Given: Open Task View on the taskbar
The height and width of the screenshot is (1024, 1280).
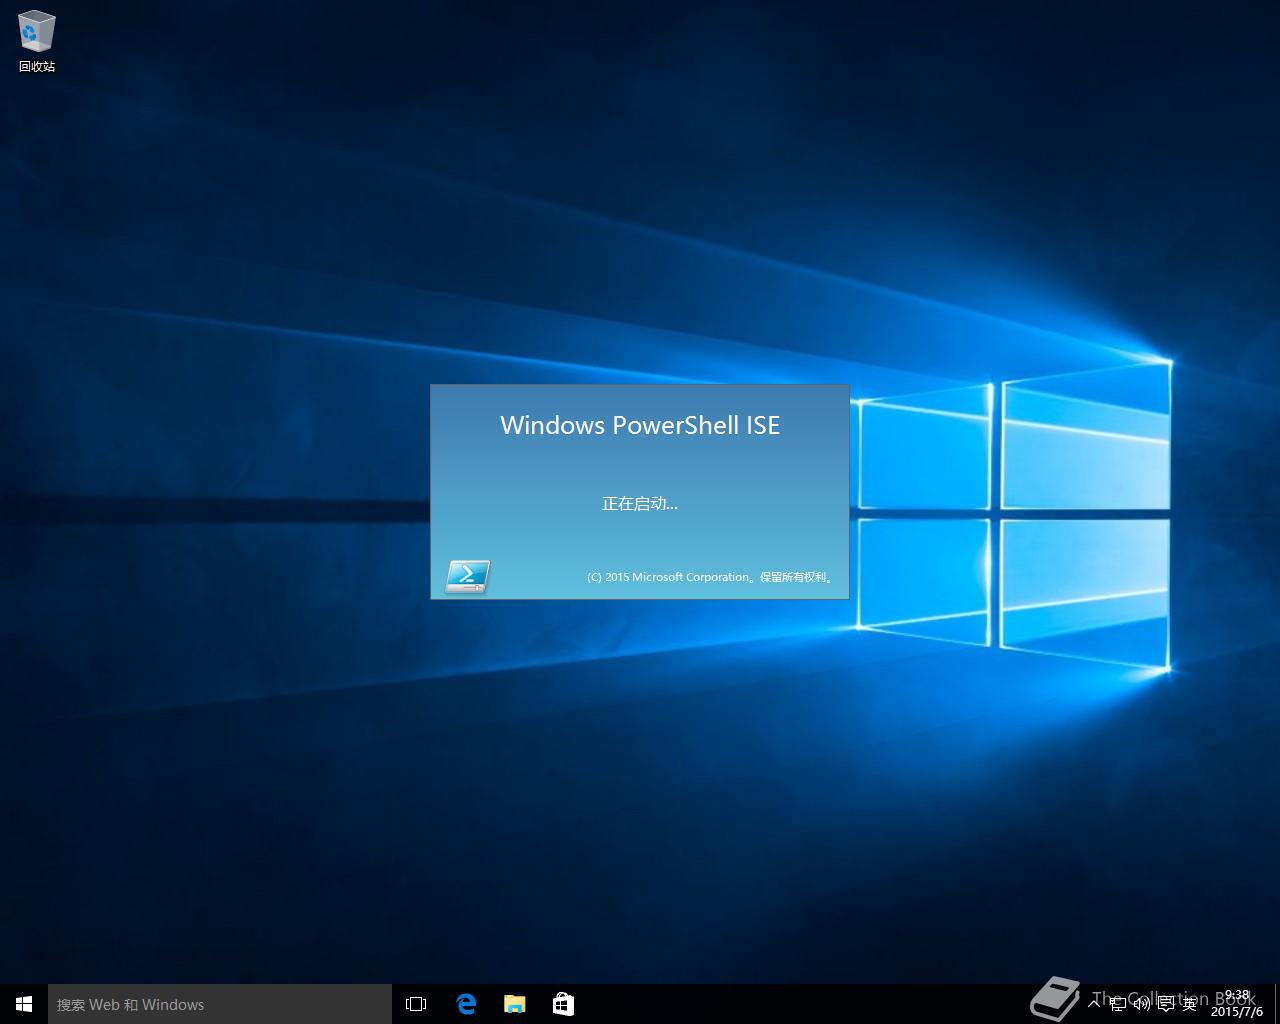Looking at the screenshot, I should [416, 1004].
